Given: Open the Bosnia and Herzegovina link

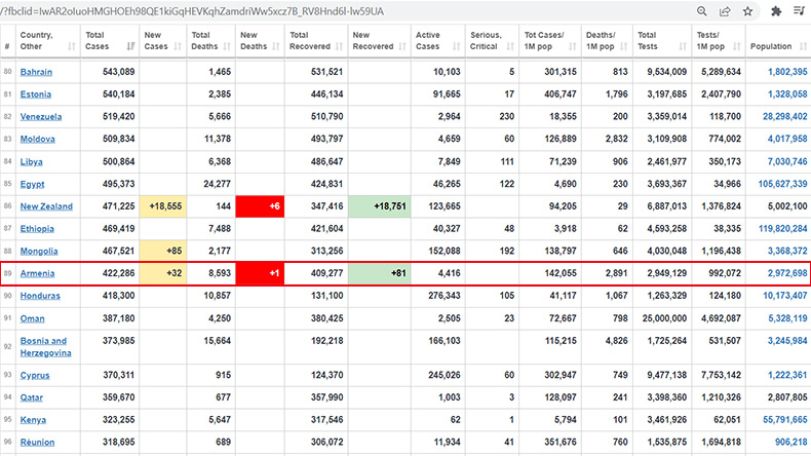Looking at the screenshot, I should (x=46, y=347).
